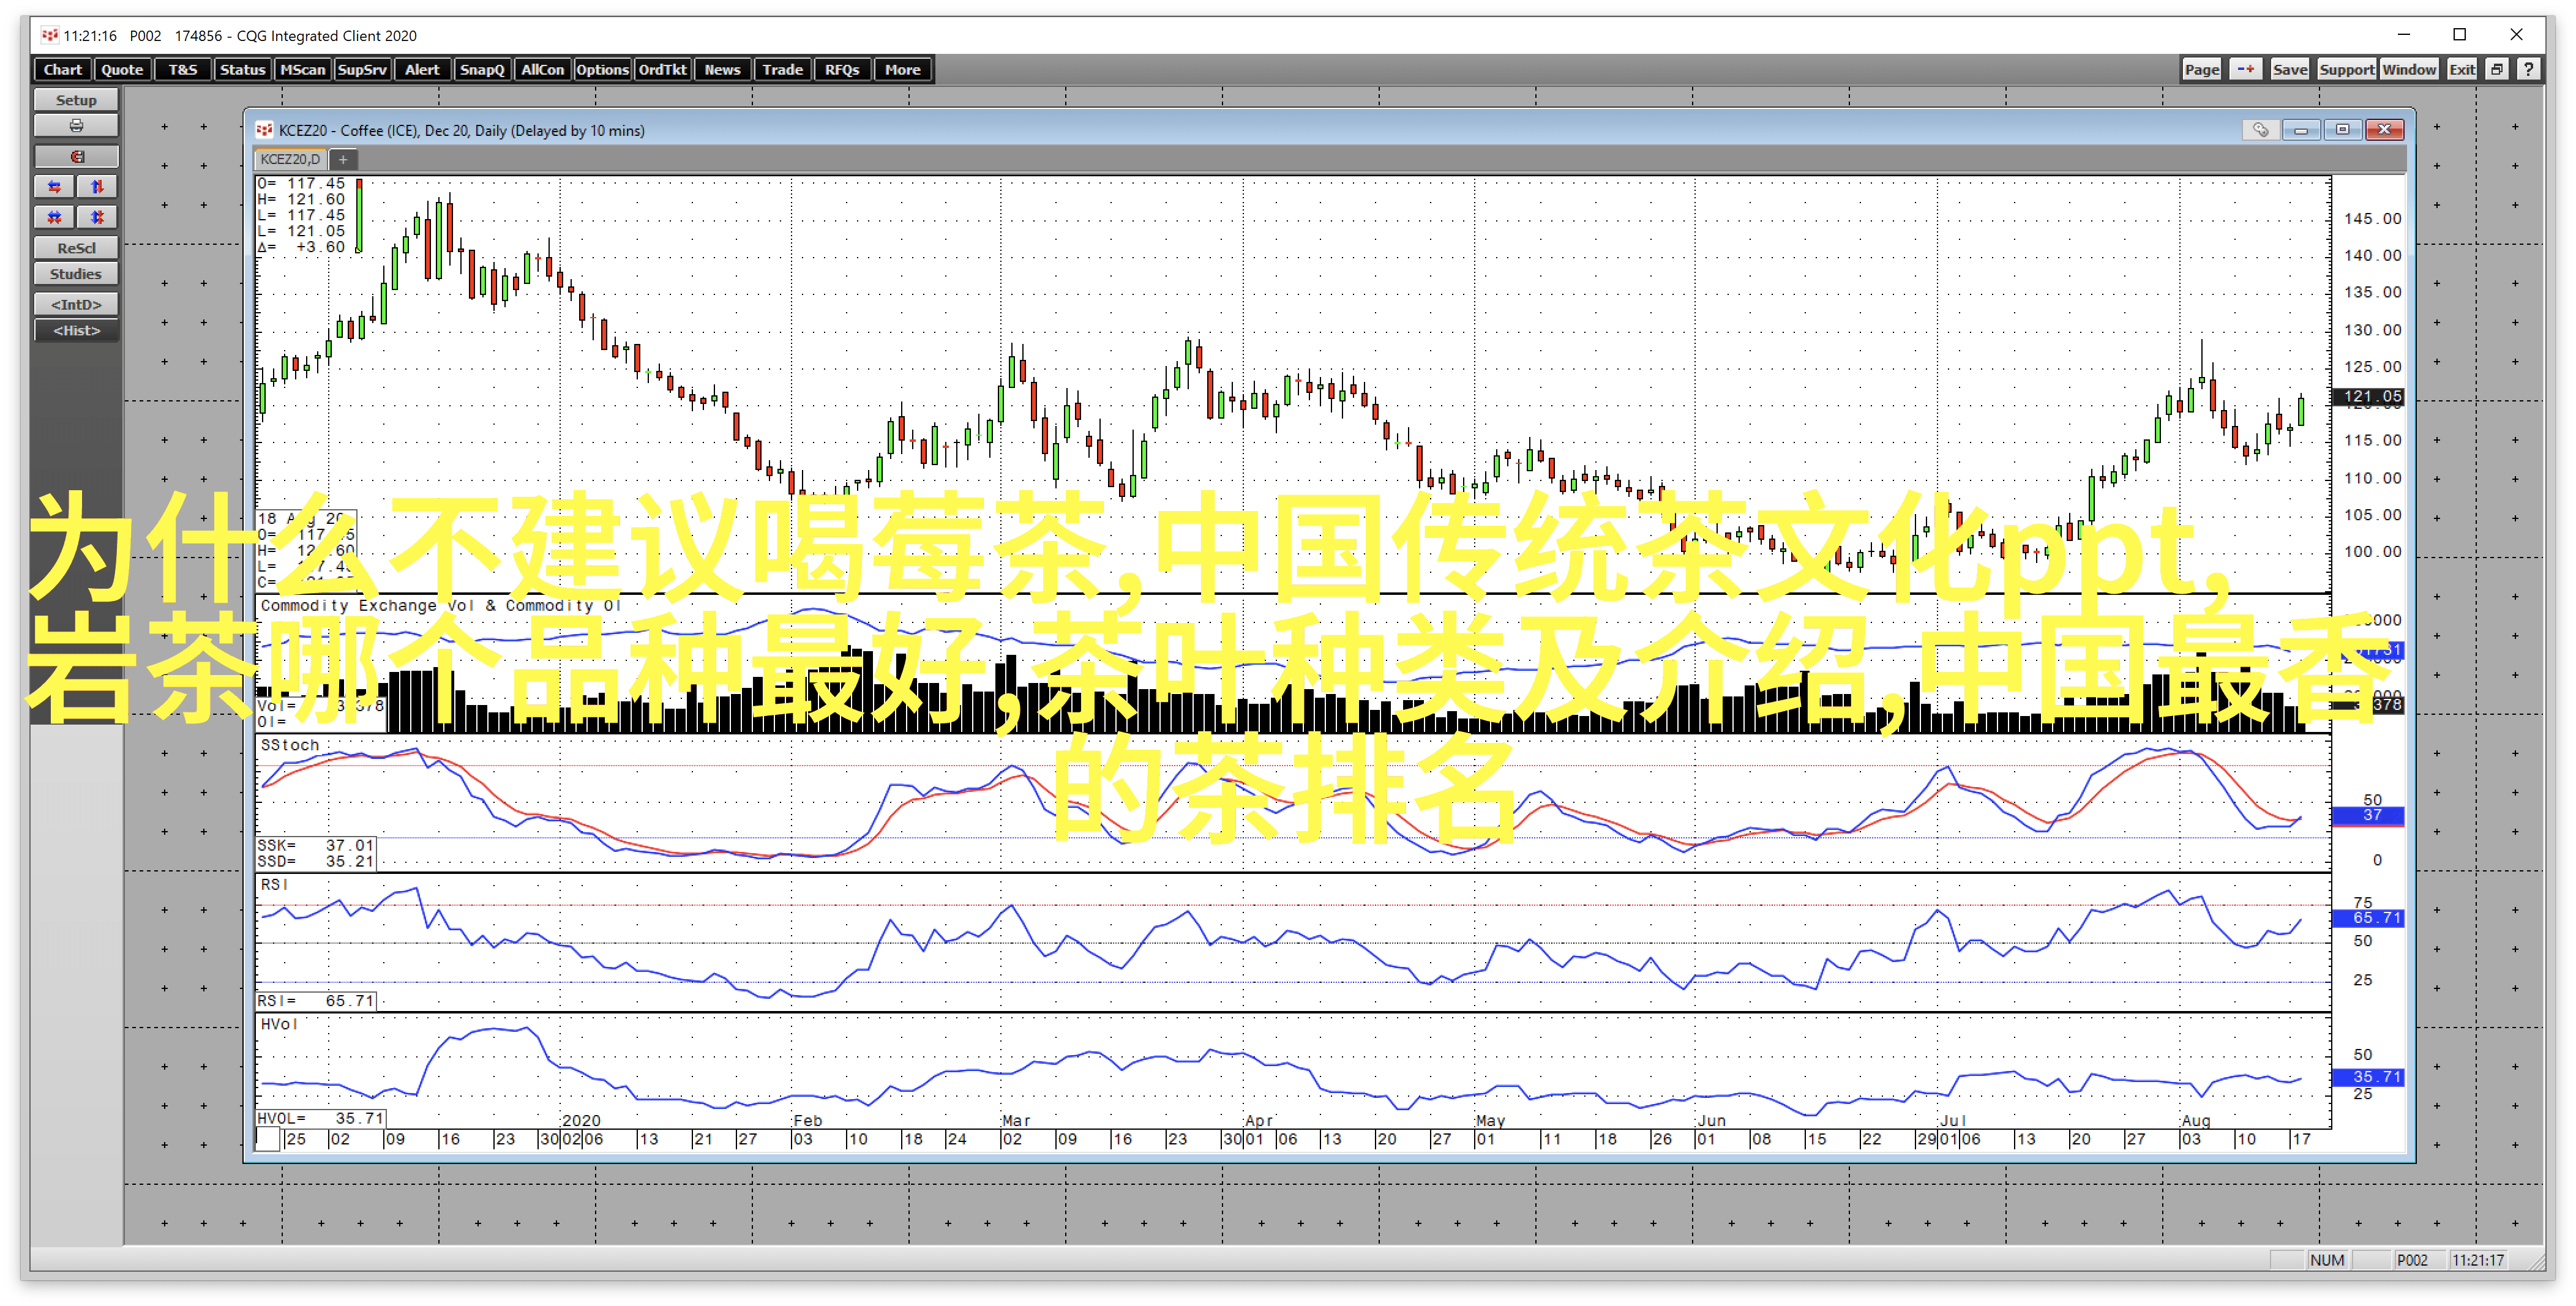Click the Aug 03 date axis marker
The height and width of the screenshot is (1306, 2576).
(x=2190, y=1139)
